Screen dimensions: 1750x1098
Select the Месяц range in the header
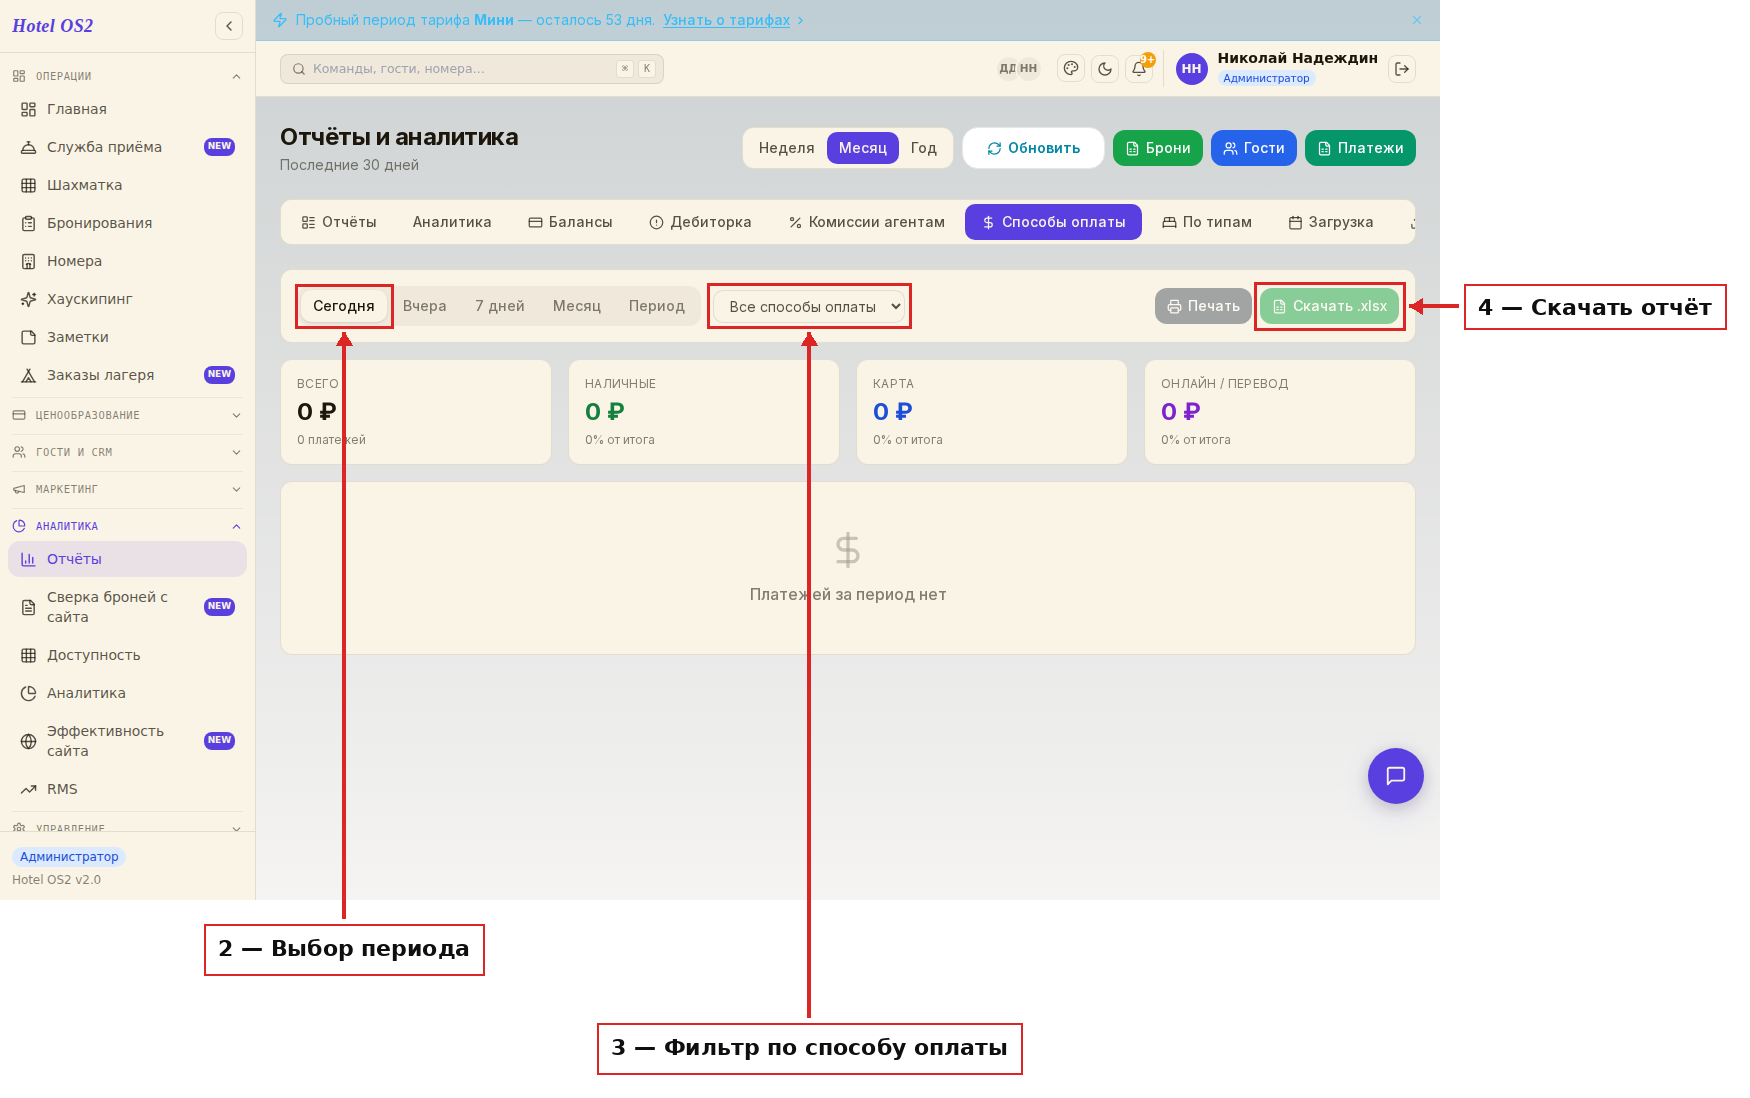coord(863,148)
